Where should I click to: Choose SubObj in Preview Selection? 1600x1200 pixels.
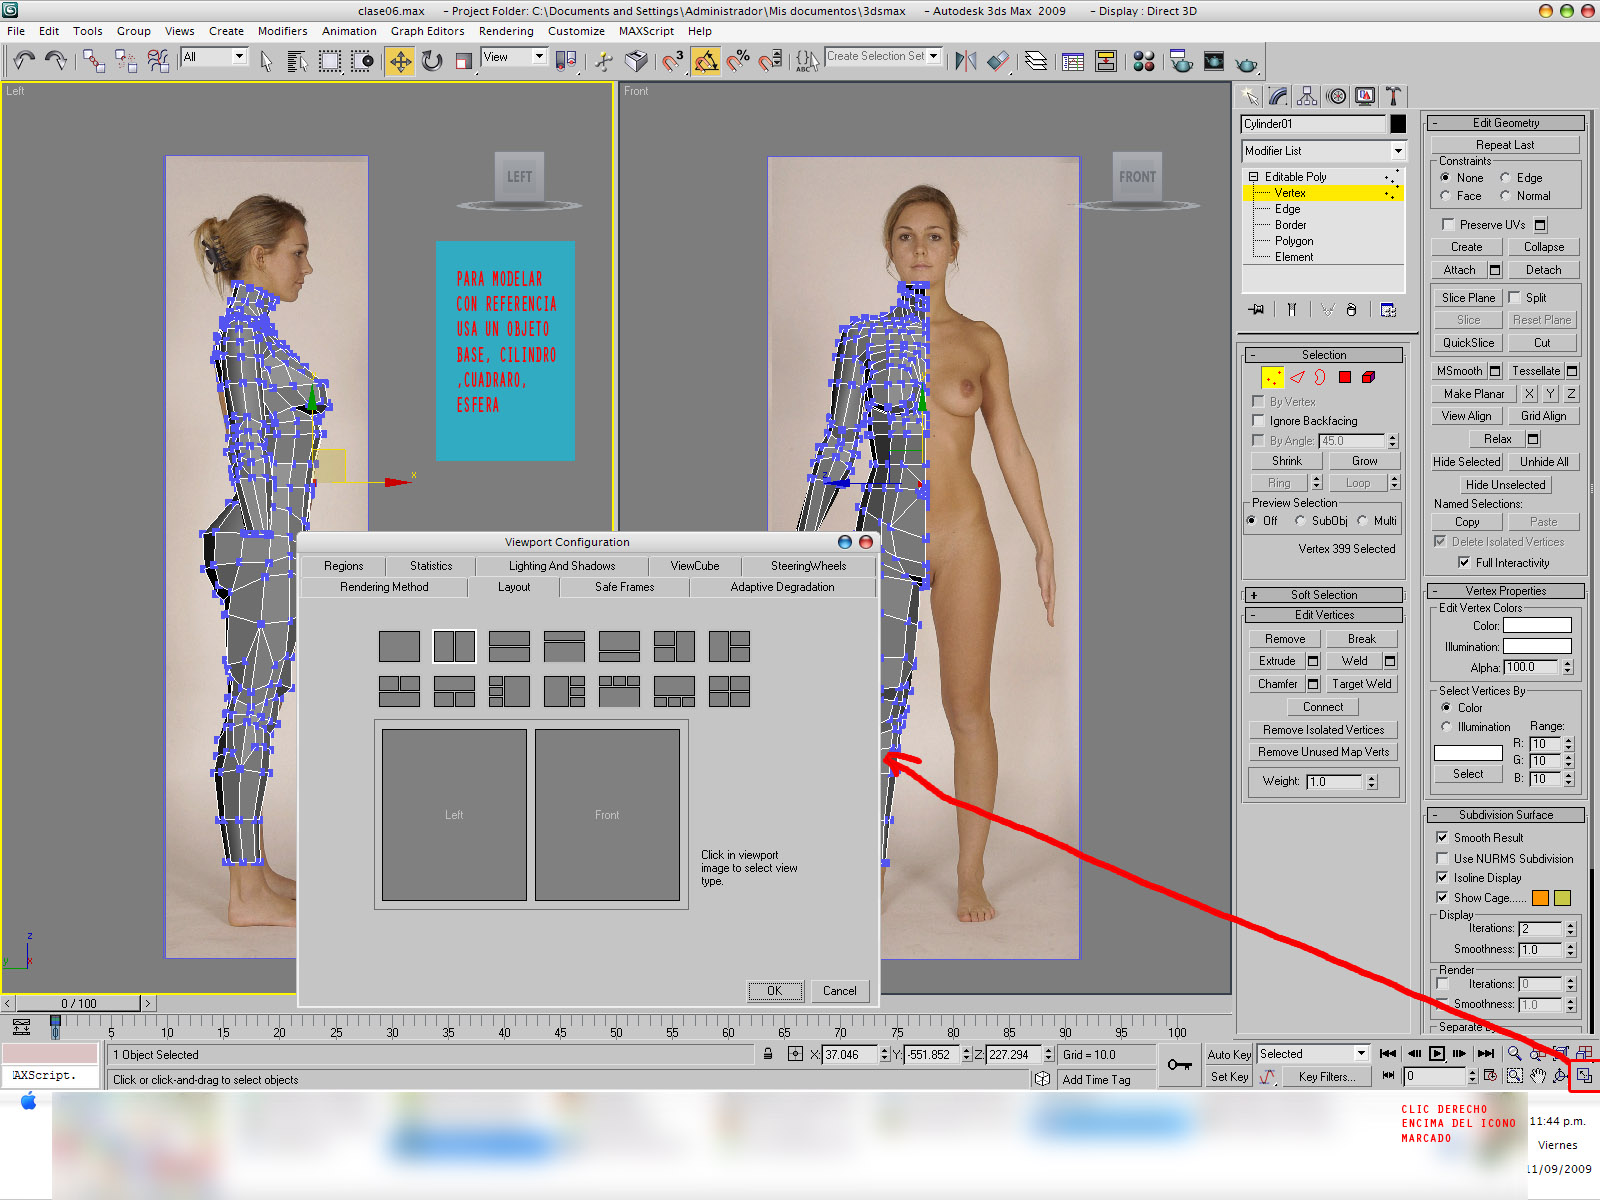coord(1300,521)
